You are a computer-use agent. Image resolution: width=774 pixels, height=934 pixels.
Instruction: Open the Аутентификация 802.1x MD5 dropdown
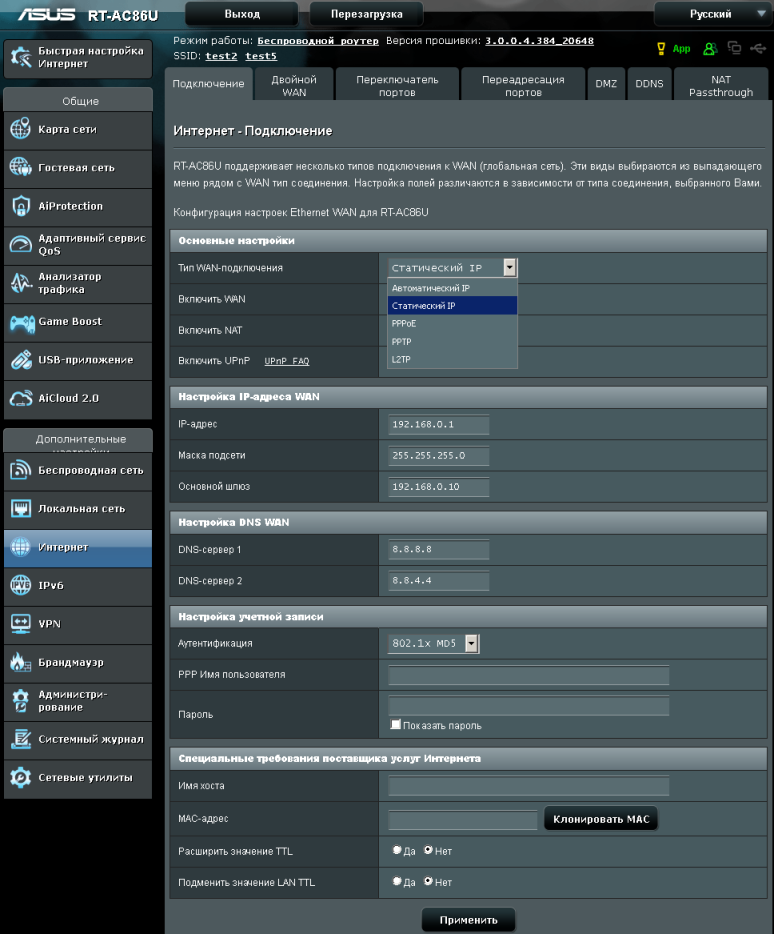pyautogui.click(x=433, y=643)
